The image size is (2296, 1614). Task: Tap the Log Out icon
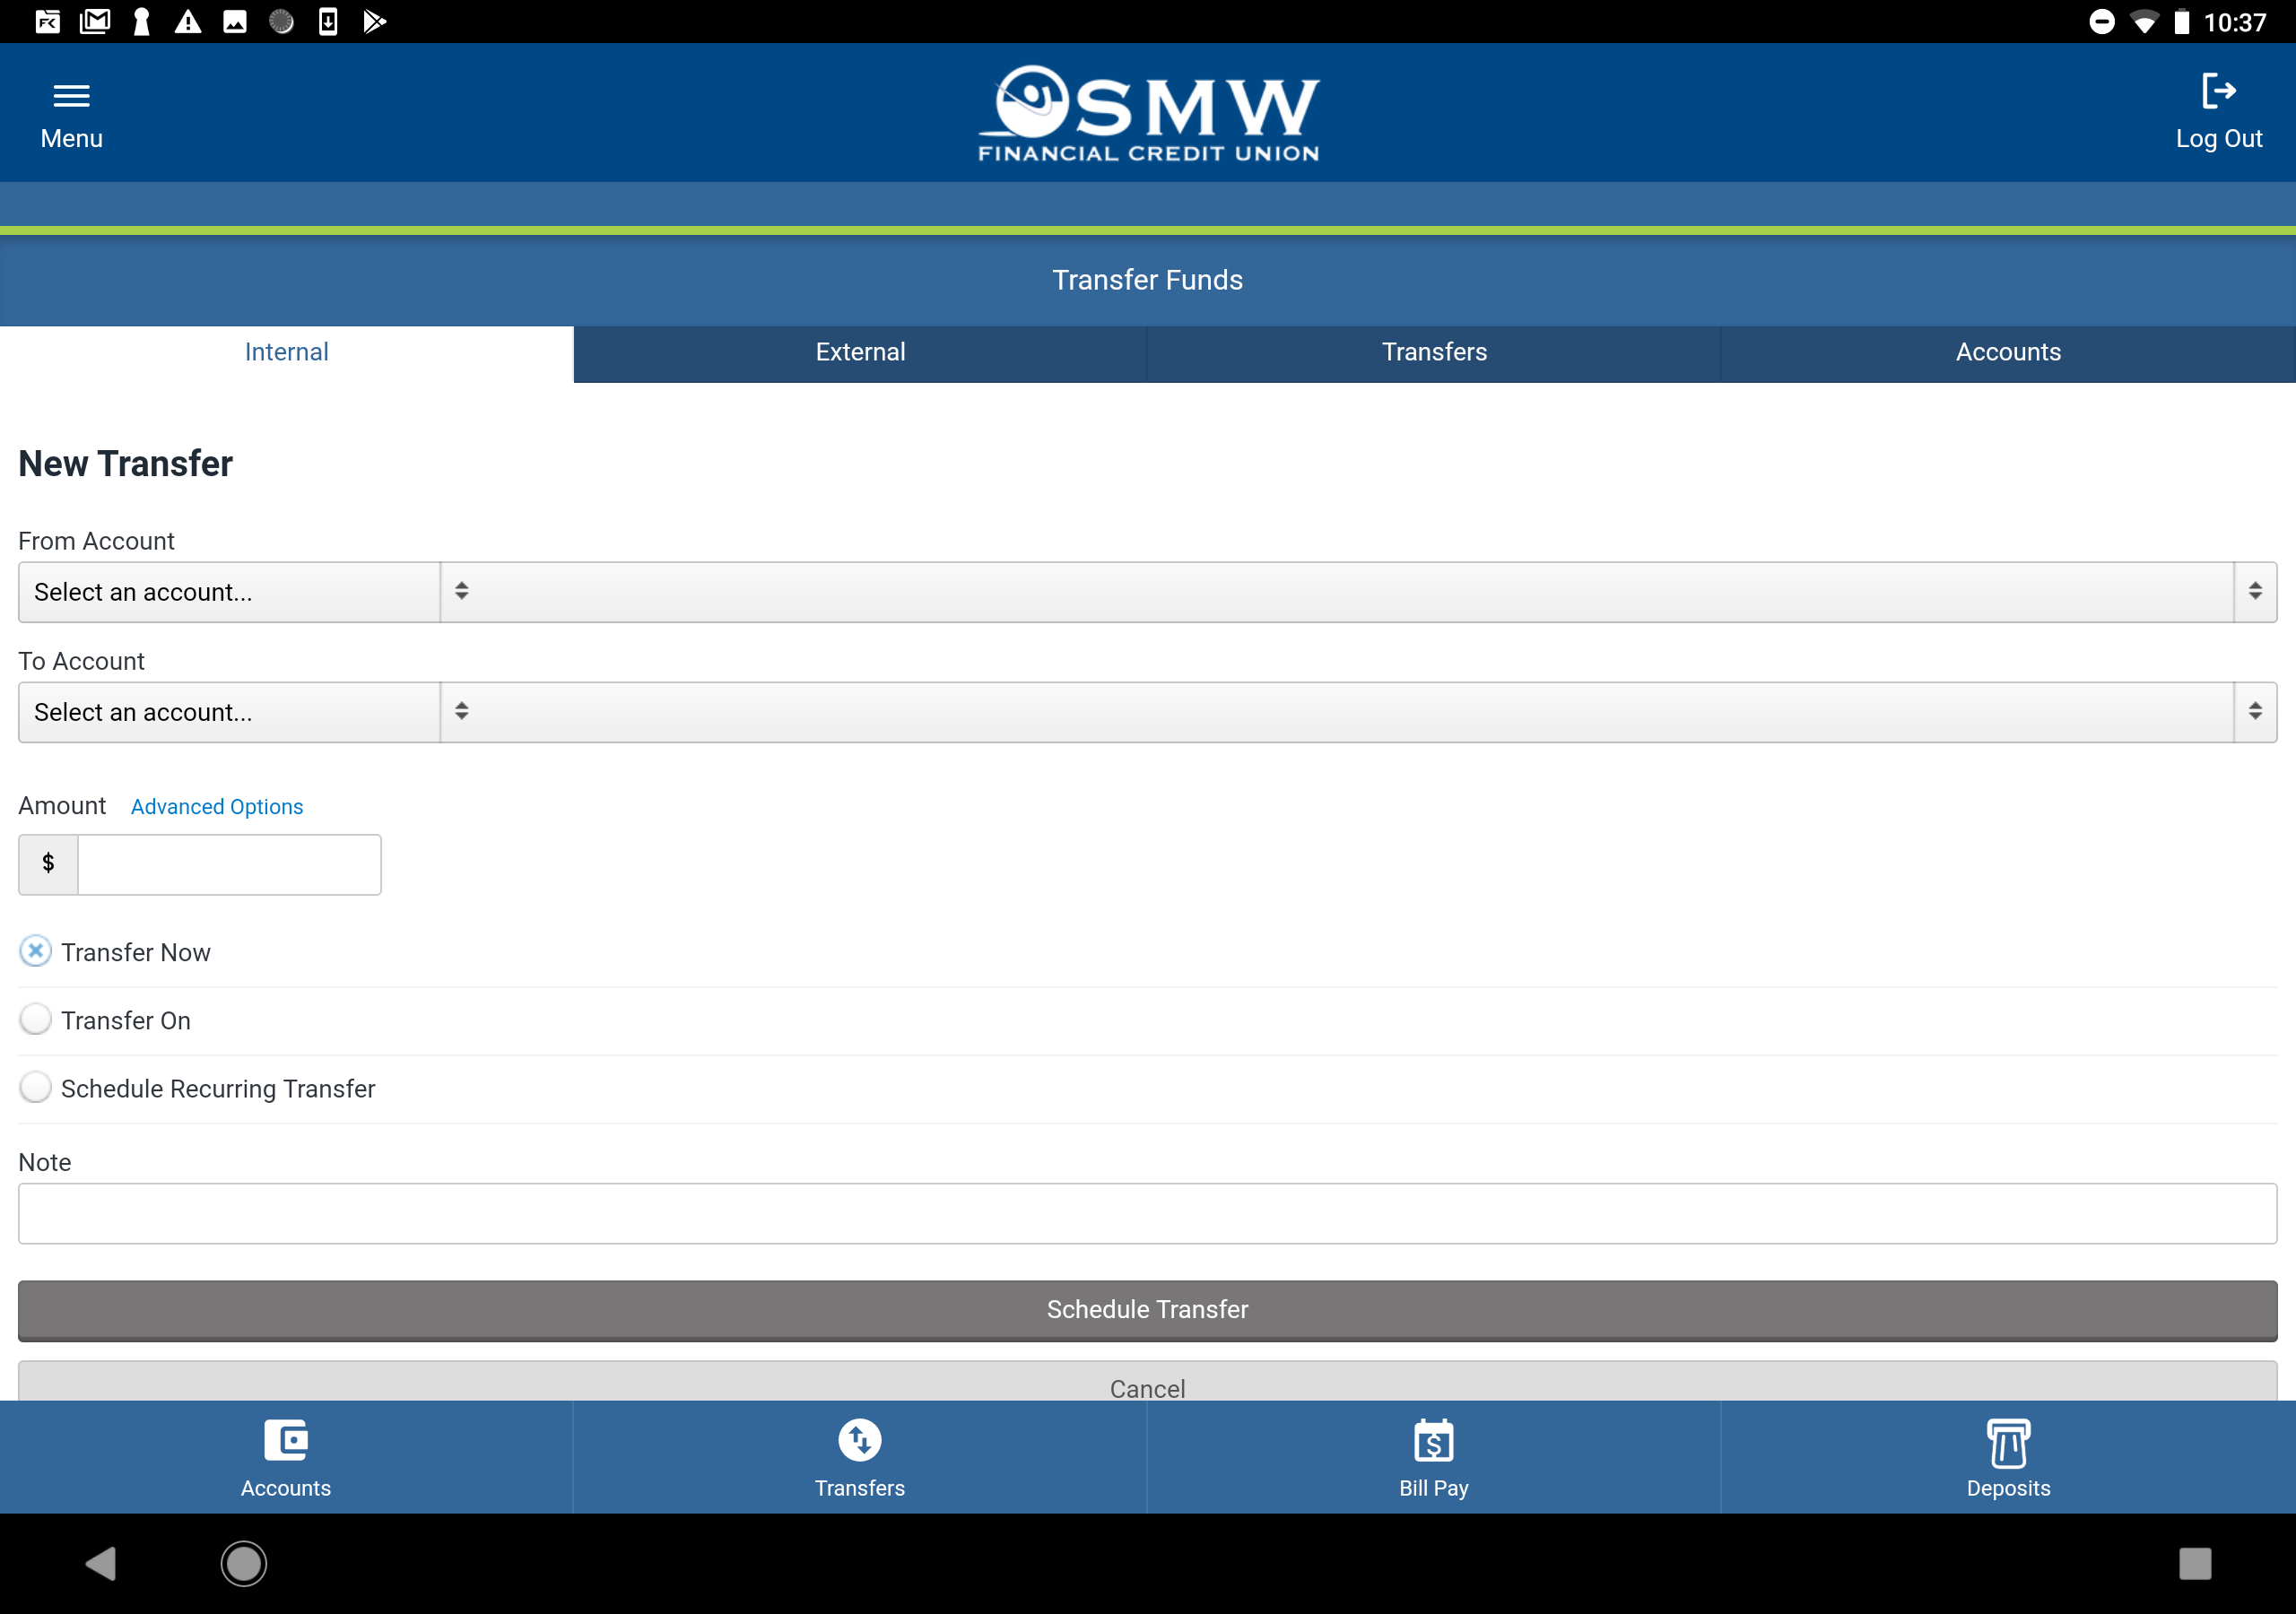coord(2219,91)
